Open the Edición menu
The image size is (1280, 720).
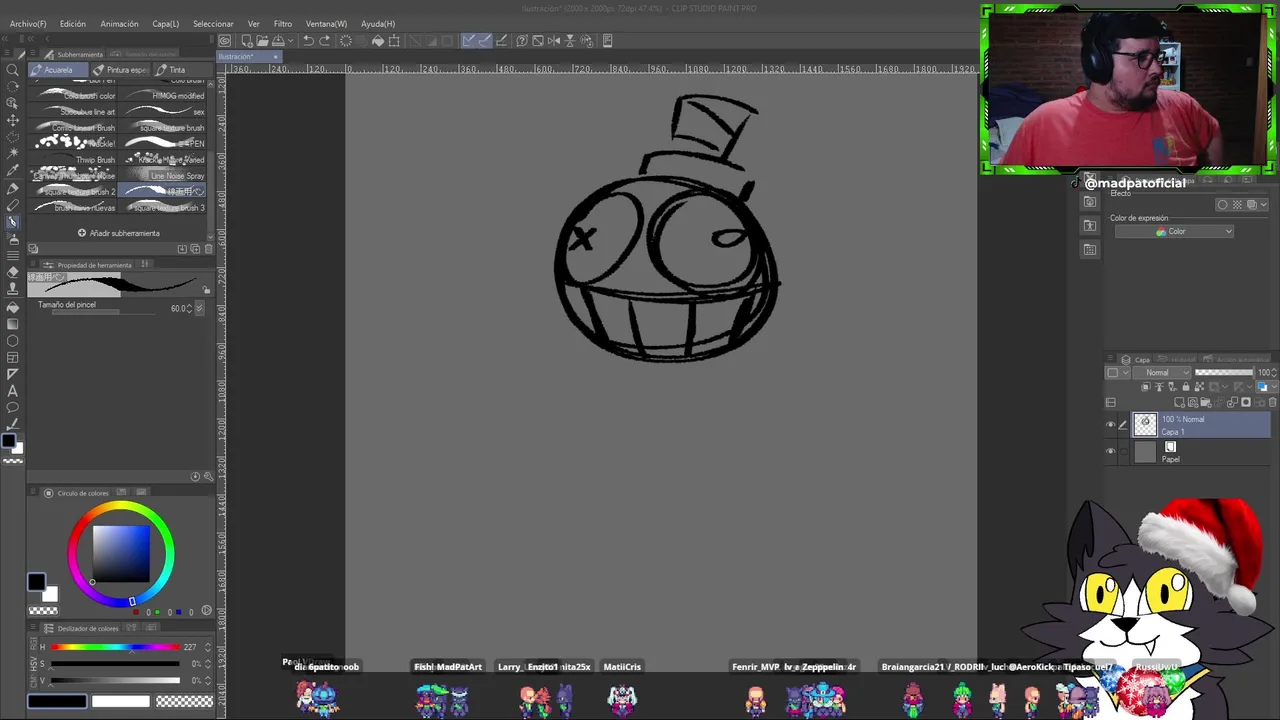click(x=73, y=24)
